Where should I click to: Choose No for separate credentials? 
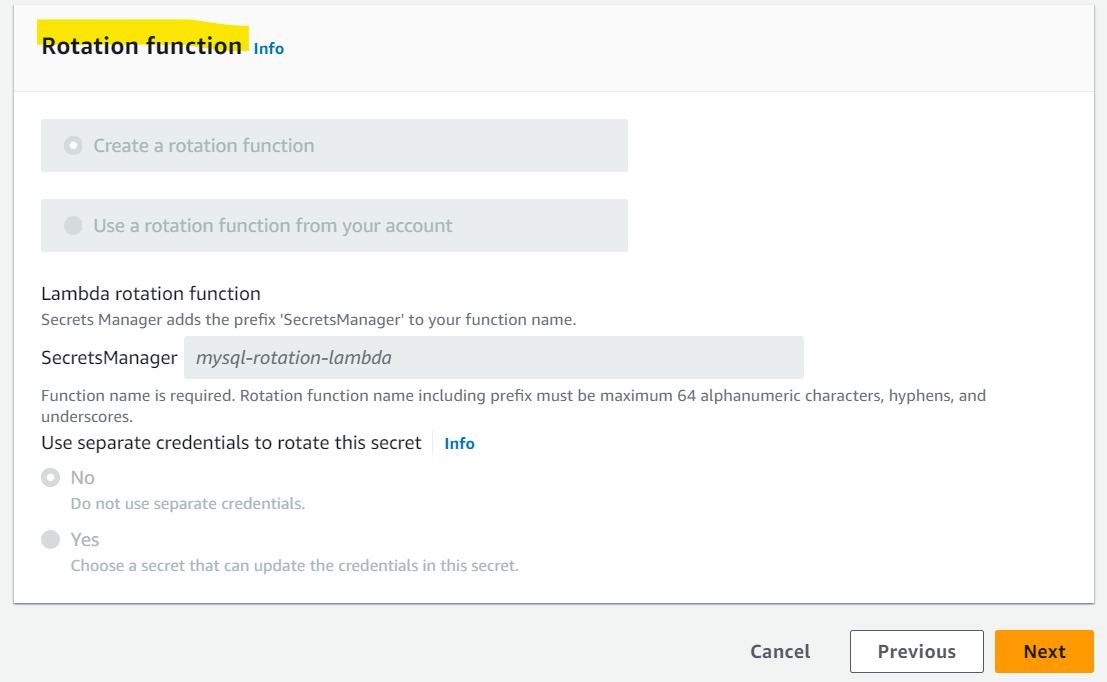coord(51,478)
